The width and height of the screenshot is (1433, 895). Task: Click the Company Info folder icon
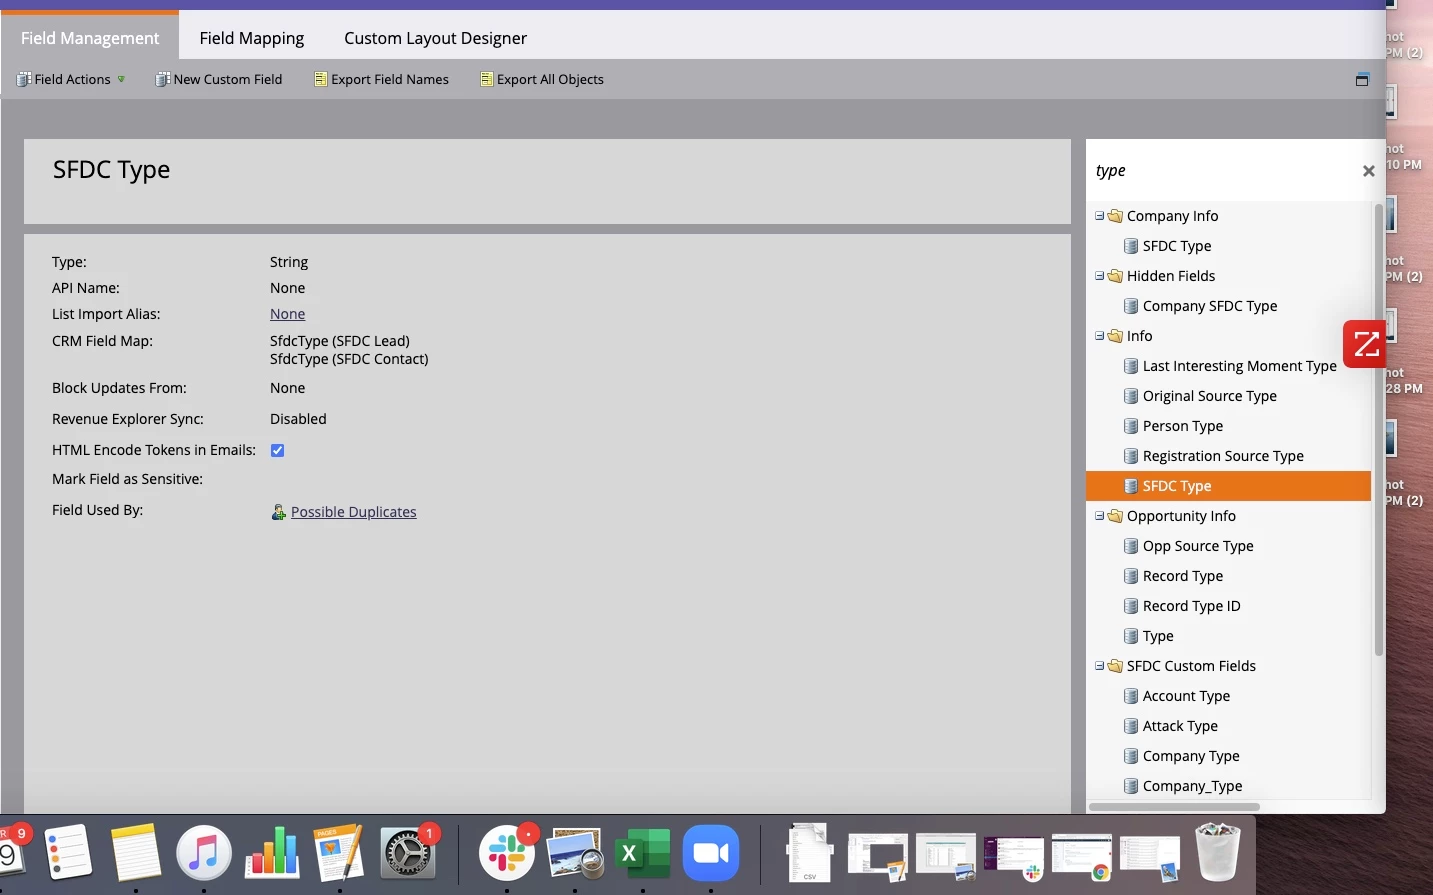click(1115, 216)
